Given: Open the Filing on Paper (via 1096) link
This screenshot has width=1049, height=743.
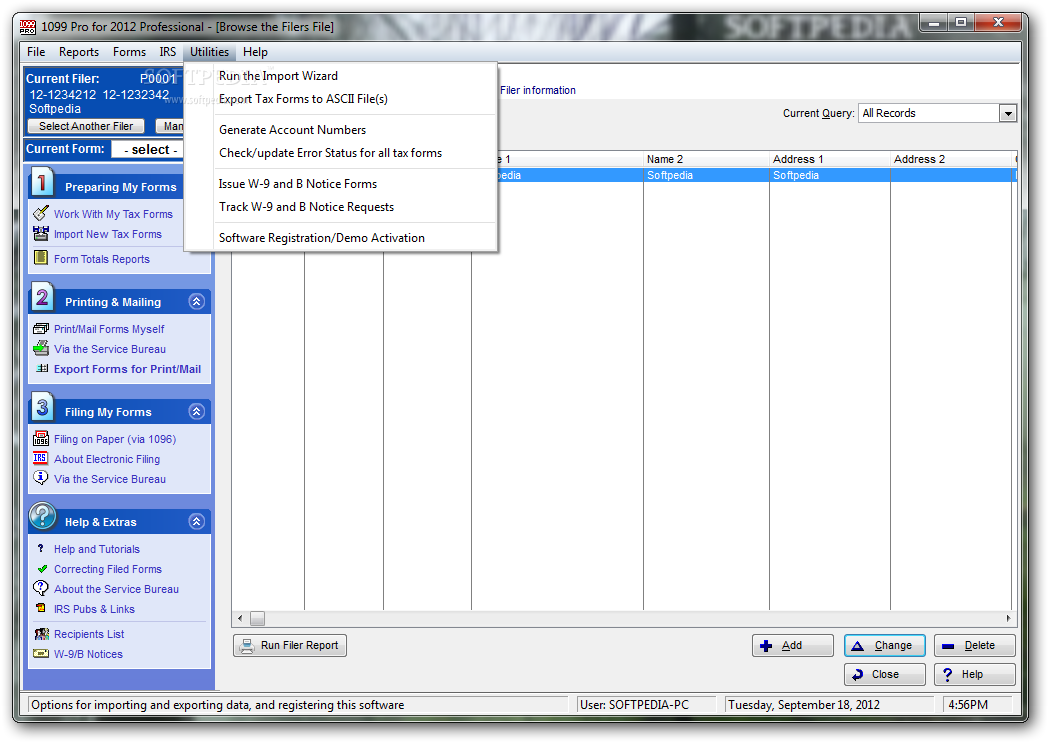Looking at the screenshot, I should click(x=115, y=439).
